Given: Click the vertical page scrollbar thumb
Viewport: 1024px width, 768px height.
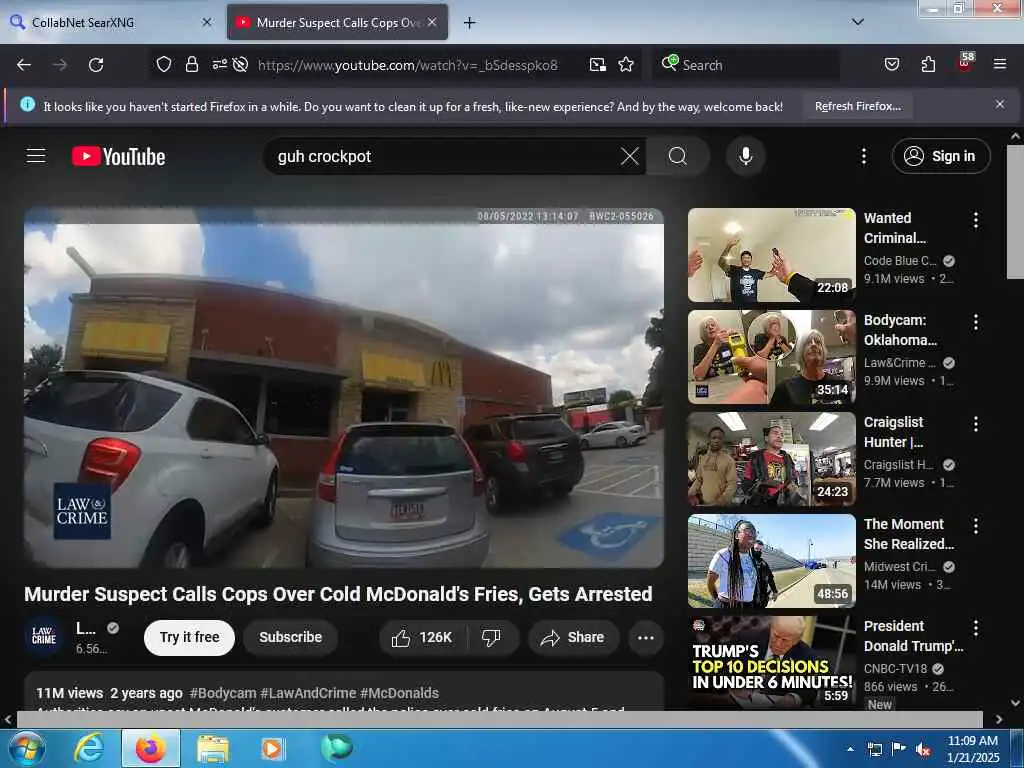Looking at the screenshot, I should pyautogui.click(x=1015, y=212).
